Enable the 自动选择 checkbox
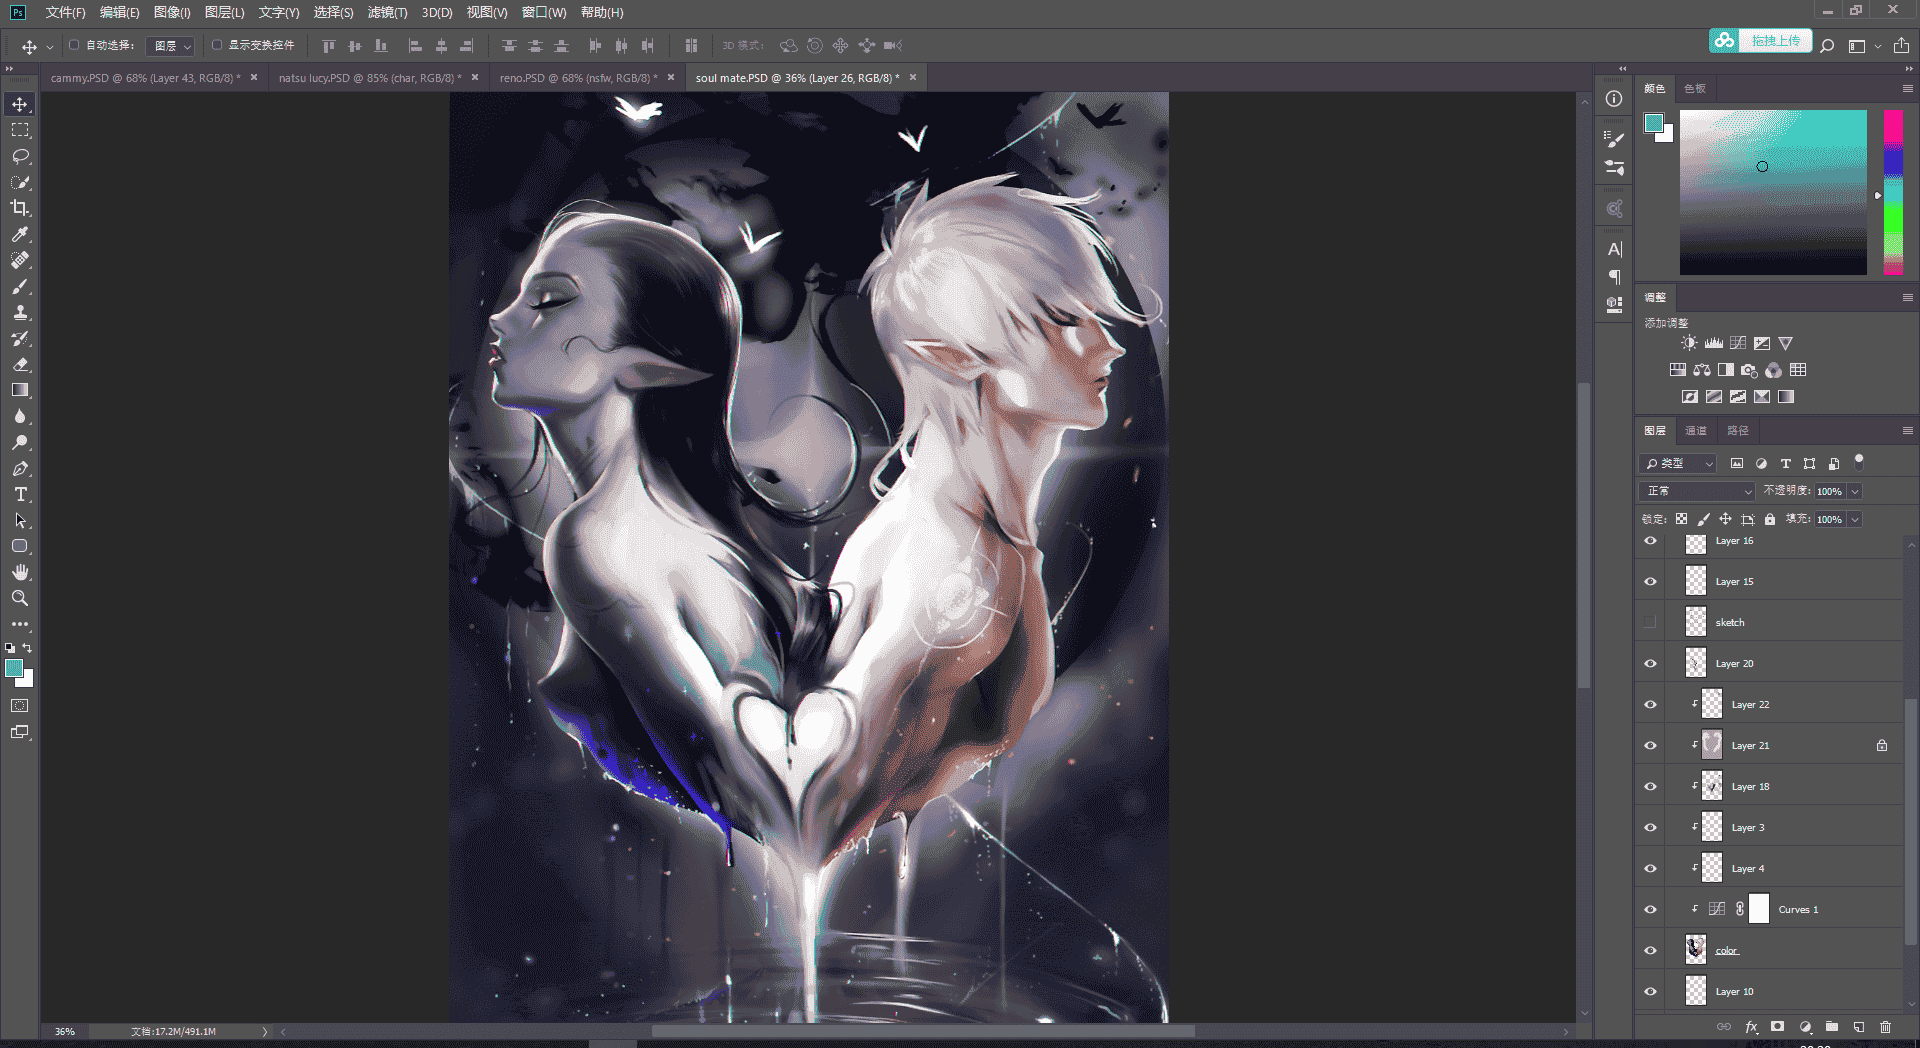 point(74,45)
